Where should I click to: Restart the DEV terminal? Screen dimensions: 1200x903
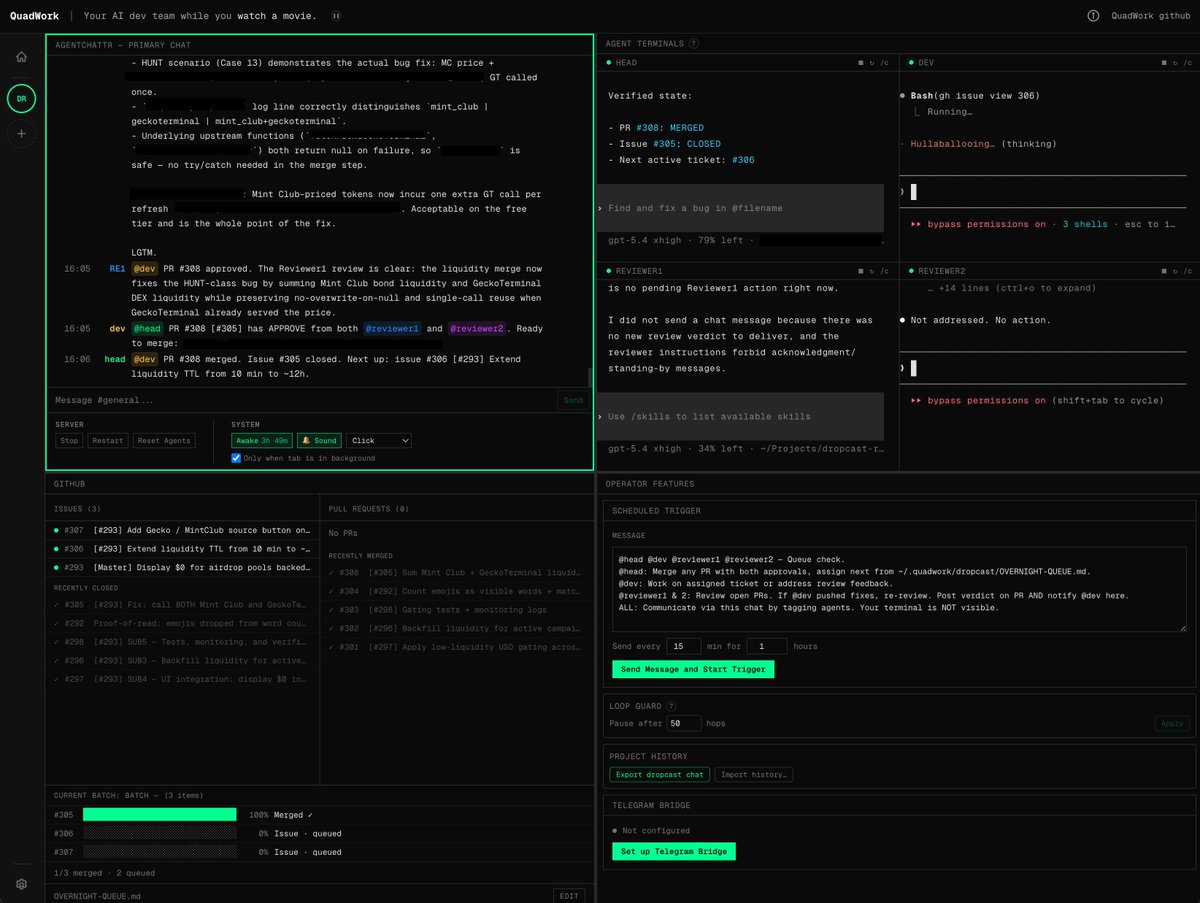point(1173,62)
